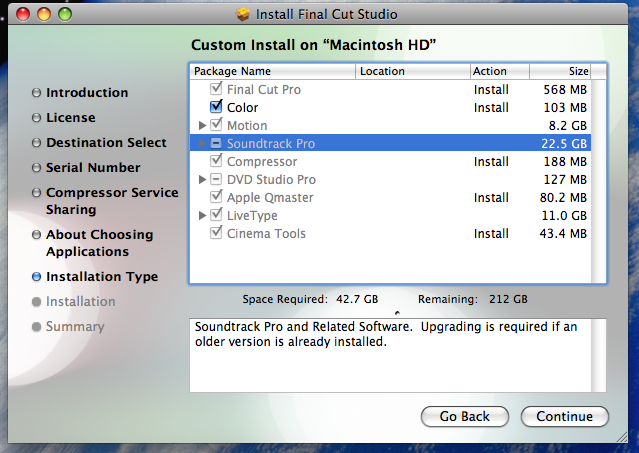The width and height of the screenshot is (639, 453).
Task: Click the 127 MB size value
Action: coord(565,180)
